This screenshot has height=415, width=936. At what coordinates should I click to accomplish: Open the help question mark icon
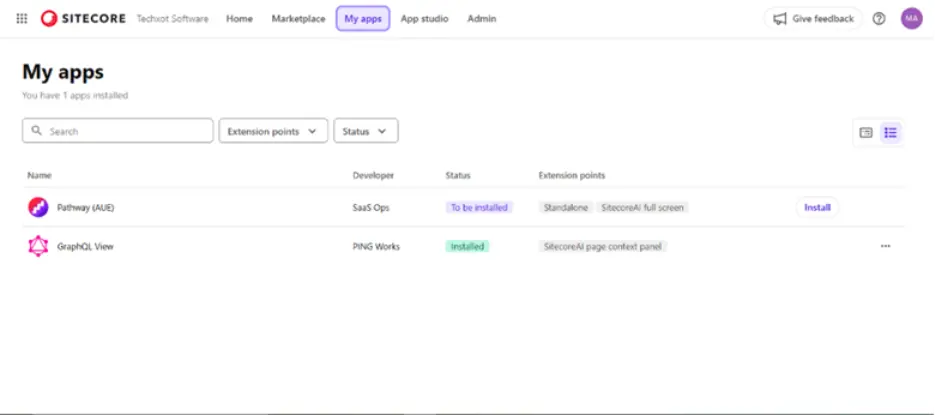click(x=879, y=19)
